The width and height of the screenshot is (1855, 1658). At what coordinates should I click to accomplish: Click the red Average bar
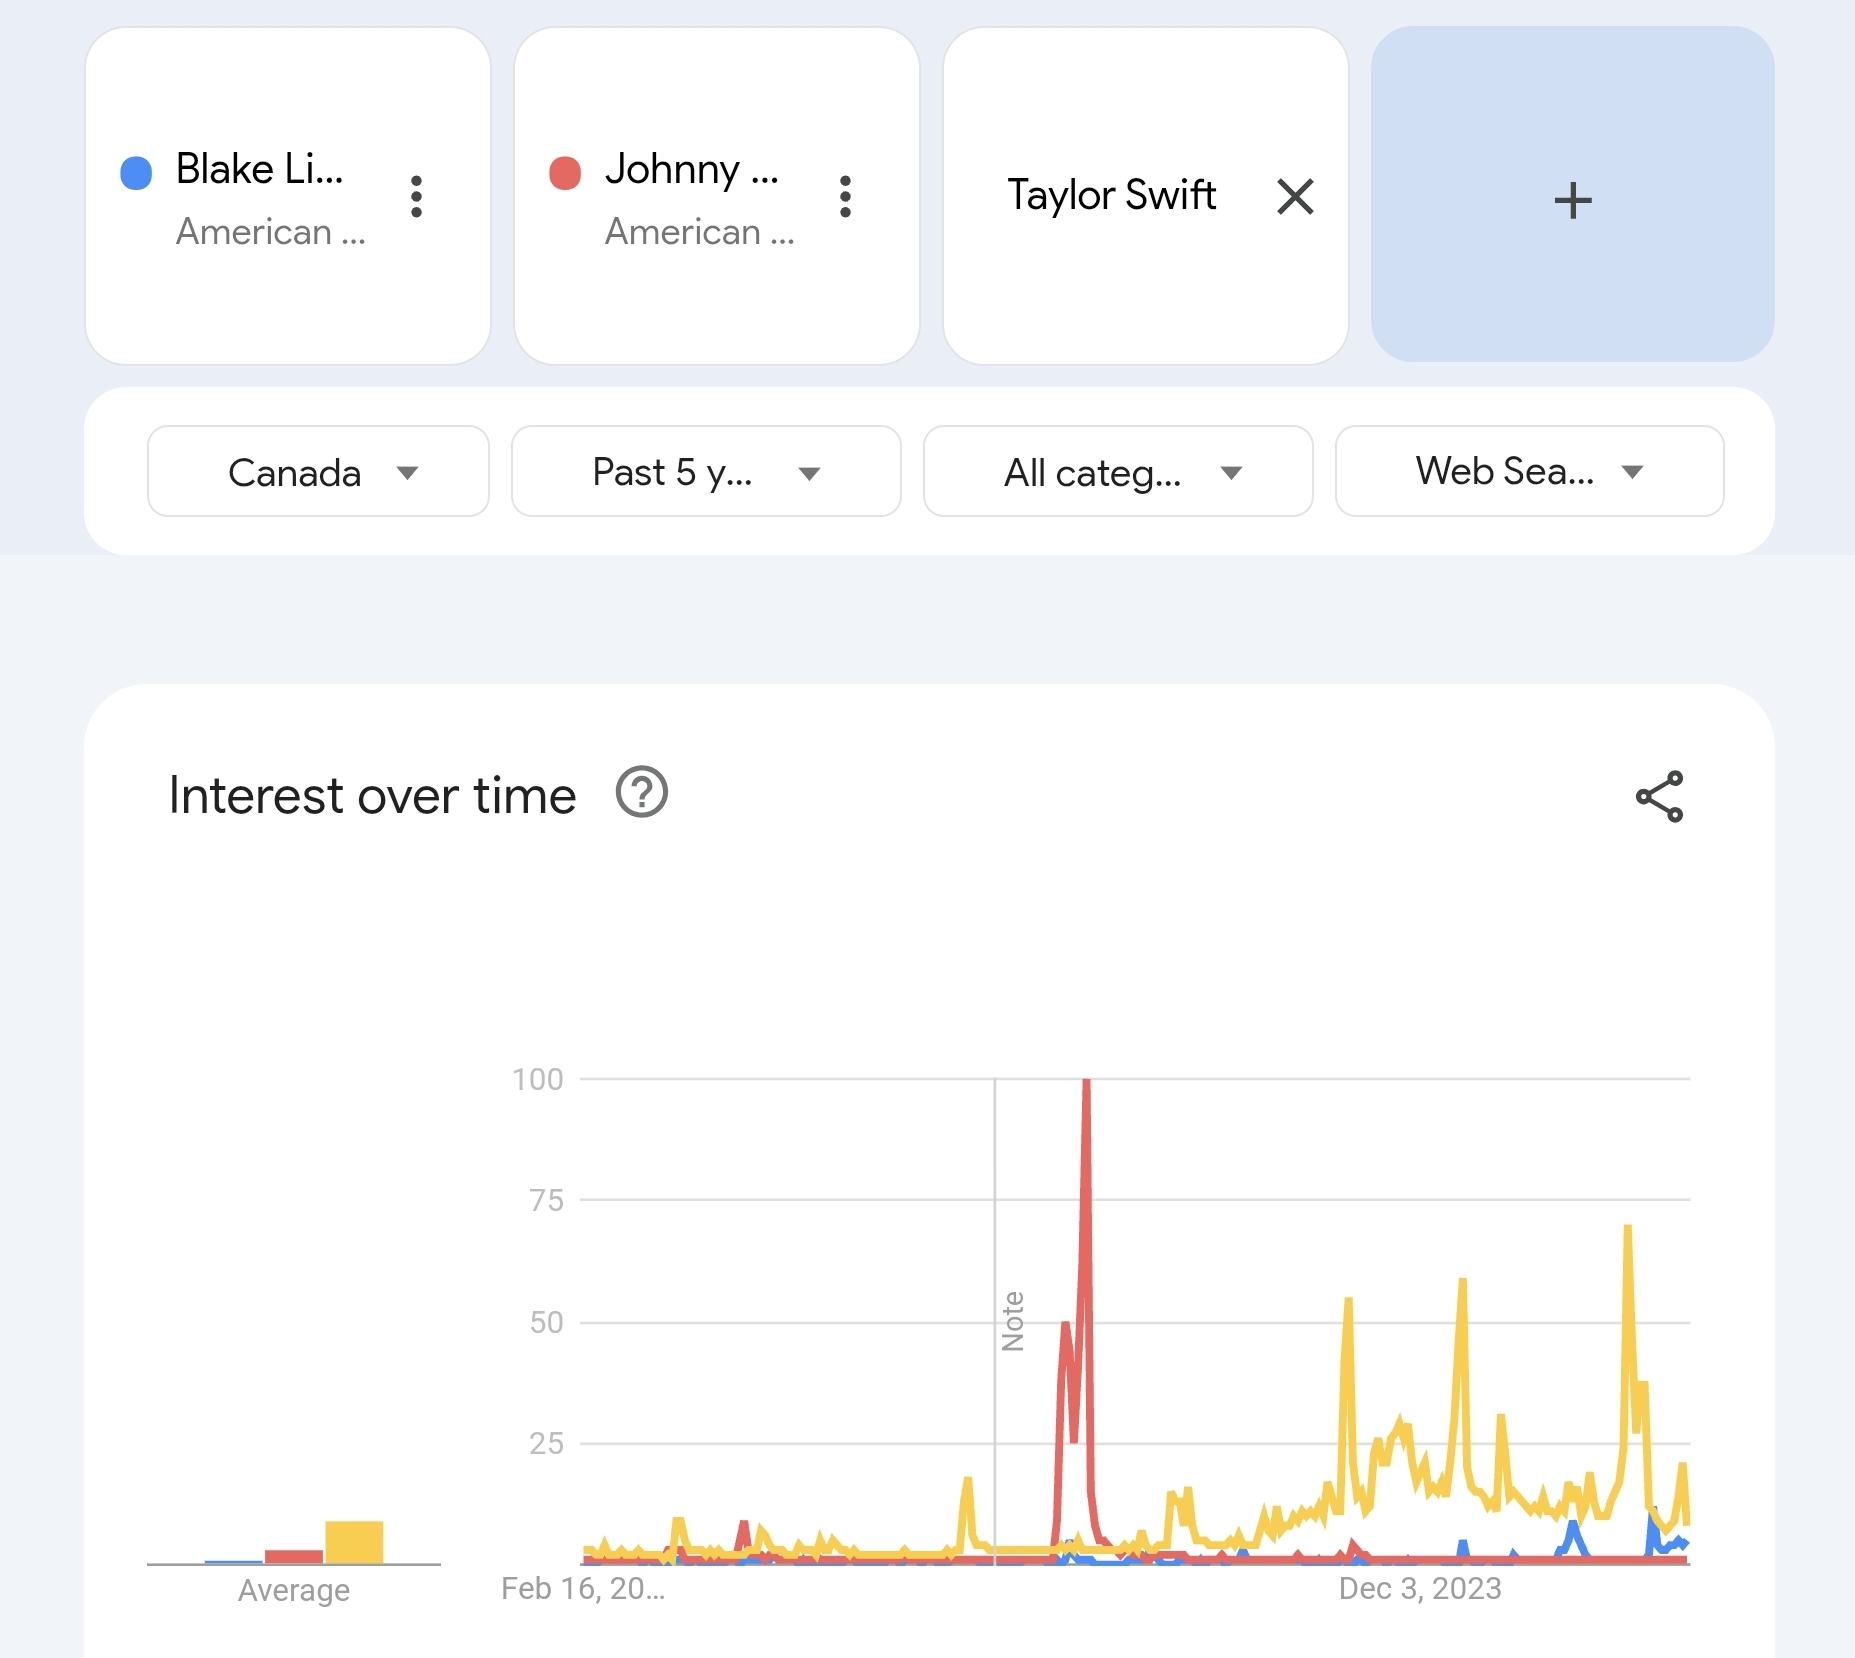coord(293,1556)
